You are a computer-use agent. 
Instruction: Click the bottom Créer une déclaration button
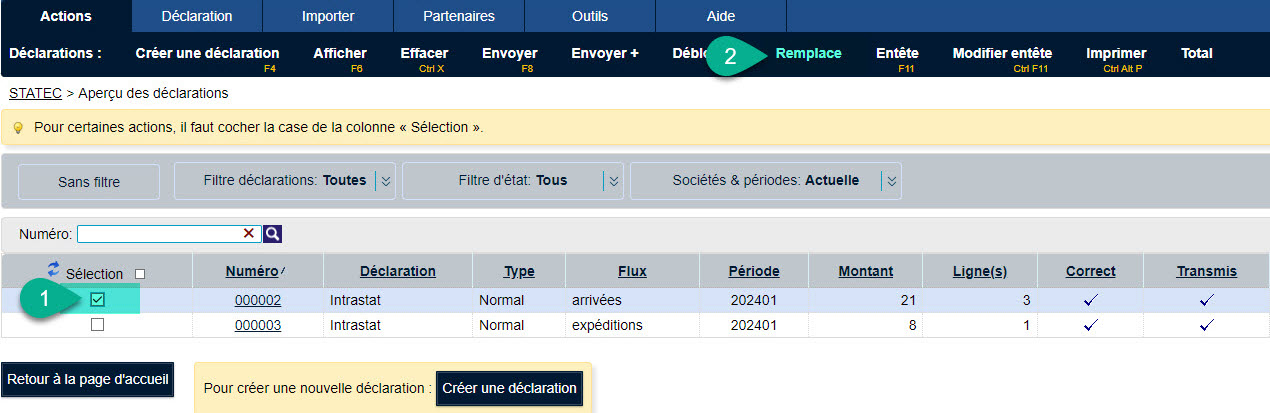point(510,388)
